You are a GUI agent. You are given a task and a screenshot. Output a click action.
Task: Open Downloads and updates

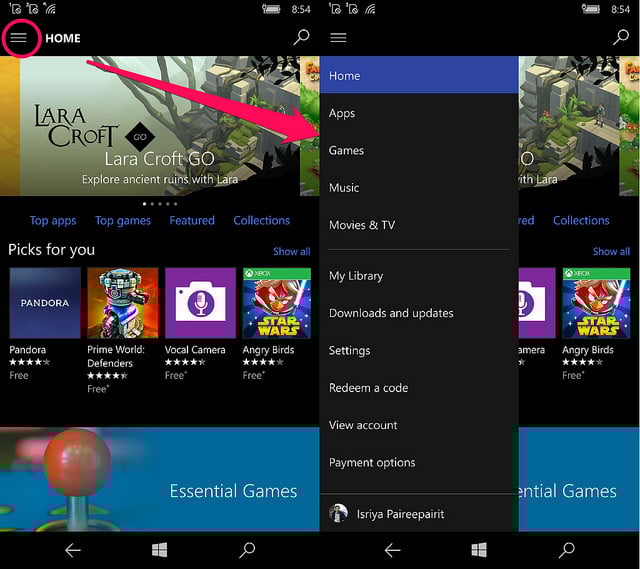419,313
